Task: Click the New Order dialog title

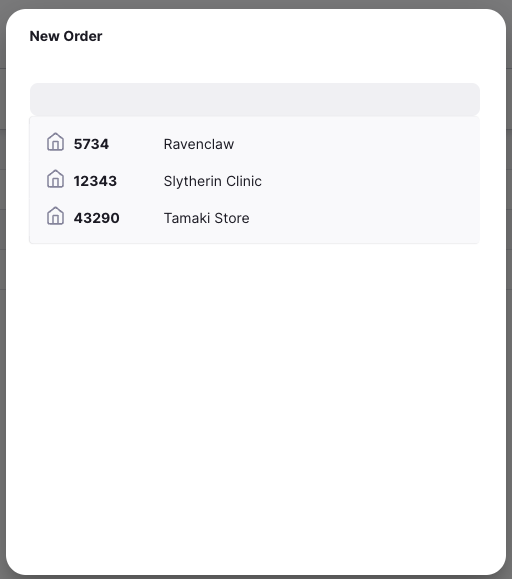Action: tap(66, 36)
